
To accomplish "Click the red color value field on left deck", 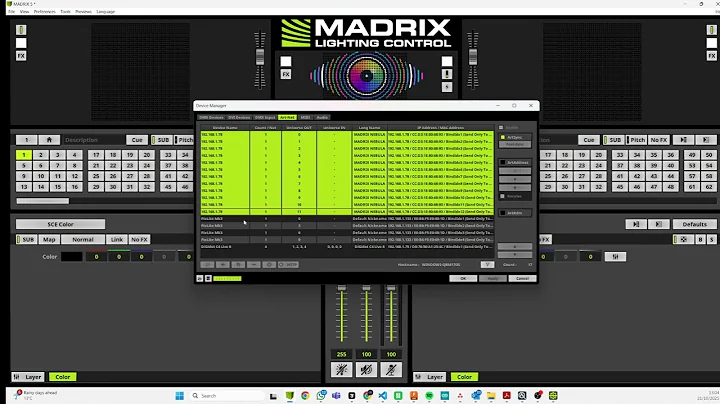I will point(96,257).
